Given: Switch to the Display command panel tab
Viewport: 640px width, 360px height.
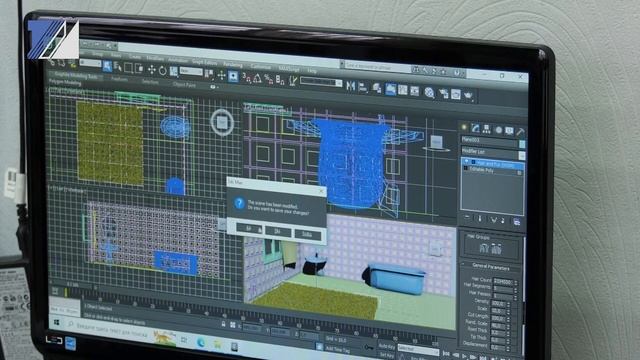Looking at the screenshot, I should click(509, 131).
